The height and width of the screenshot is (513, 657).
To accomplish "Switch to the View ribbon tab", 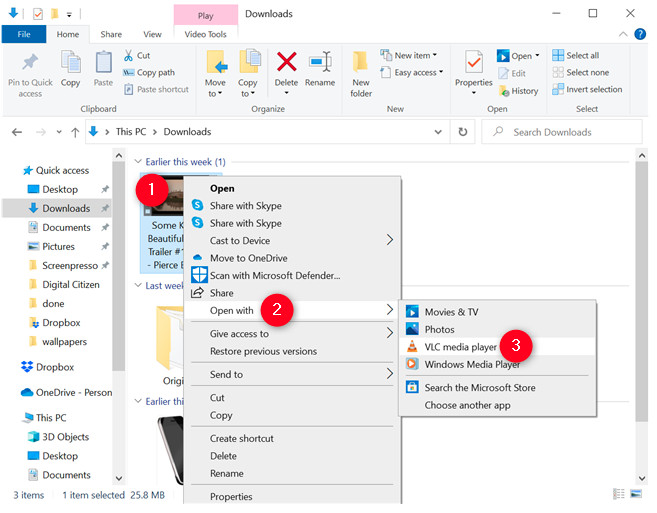I will click(x=152, y=34).
